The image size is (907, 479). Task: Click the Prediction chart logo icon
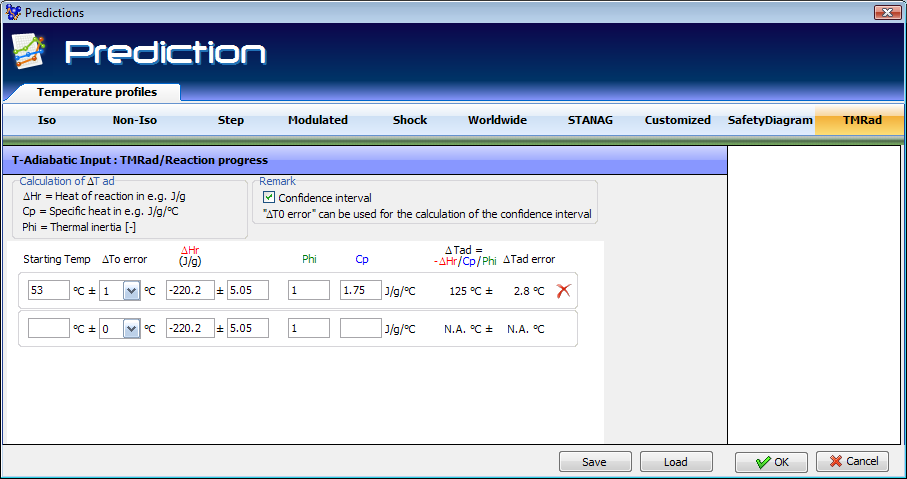(x=28, y=52)
